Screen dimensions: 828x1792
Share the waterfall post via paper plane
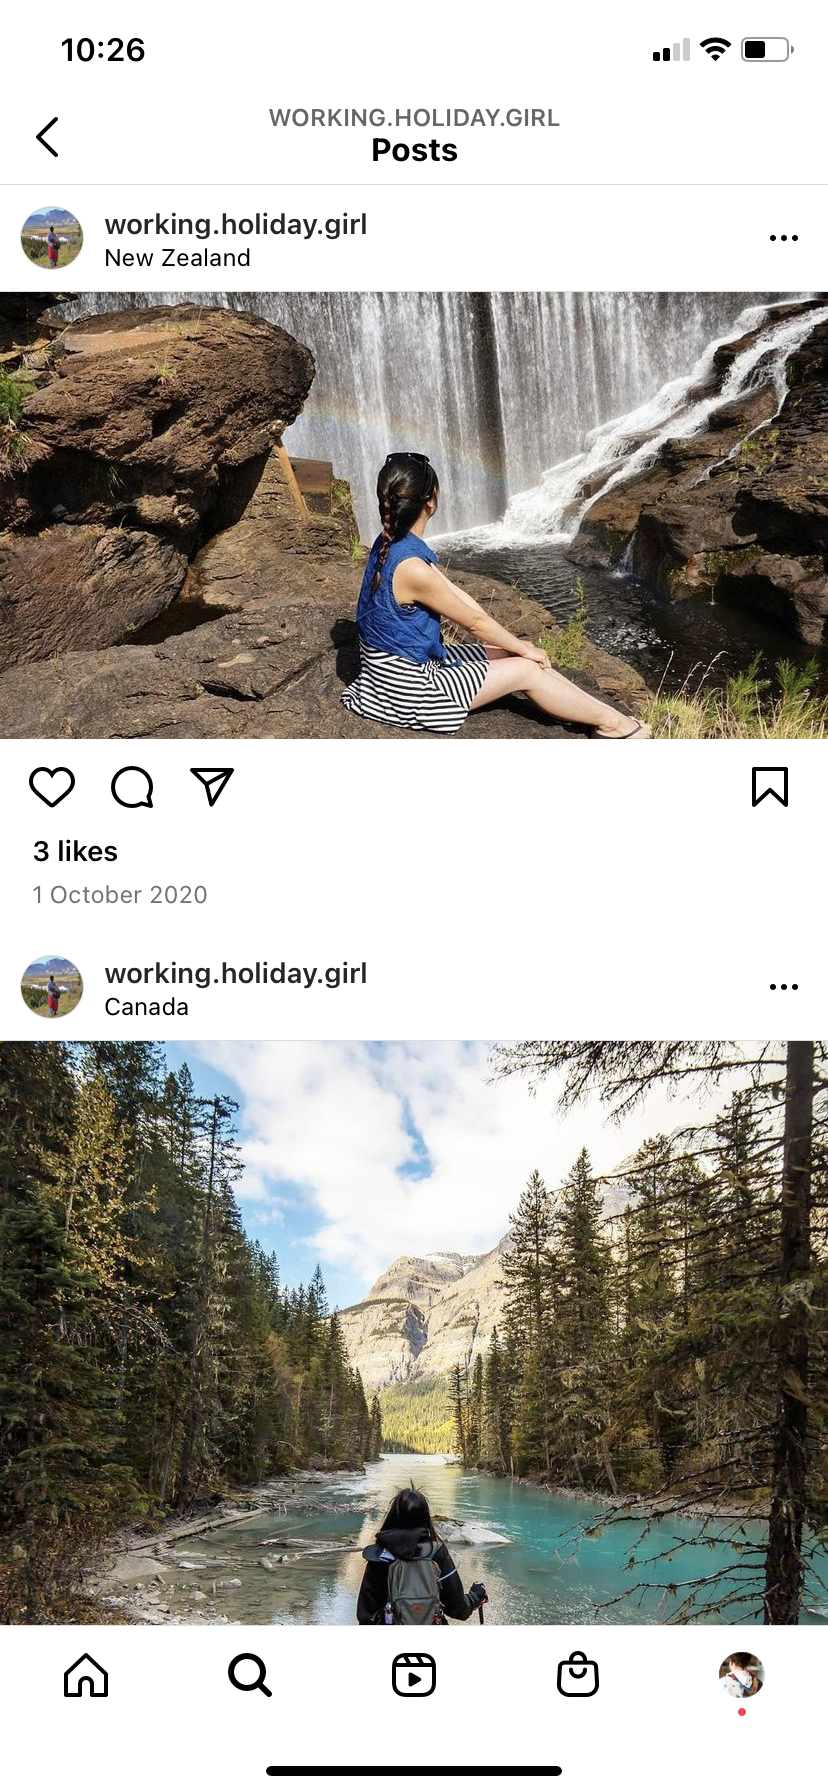tap(212, 787)
